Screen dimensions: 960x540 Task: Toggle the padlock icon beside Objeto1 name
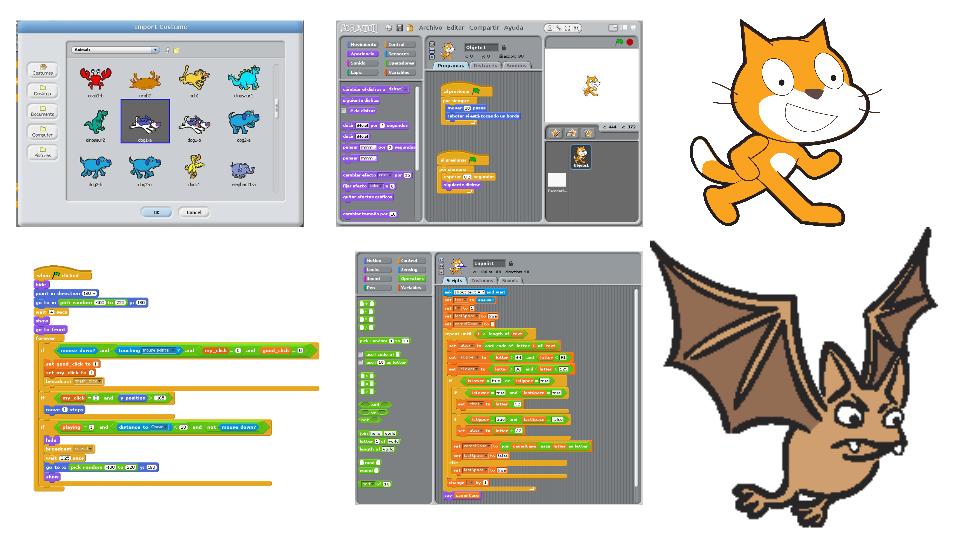tap(504, 47)
